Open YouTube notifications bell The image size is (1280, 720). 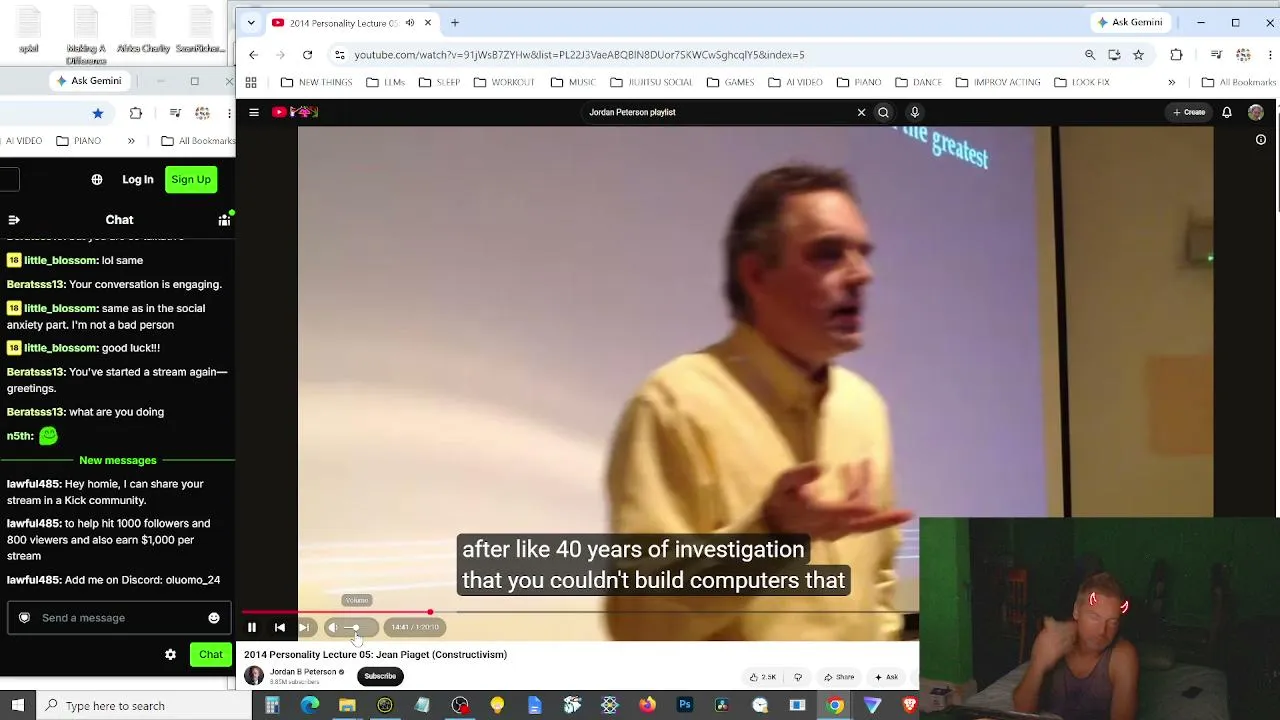pos(1227,112)
